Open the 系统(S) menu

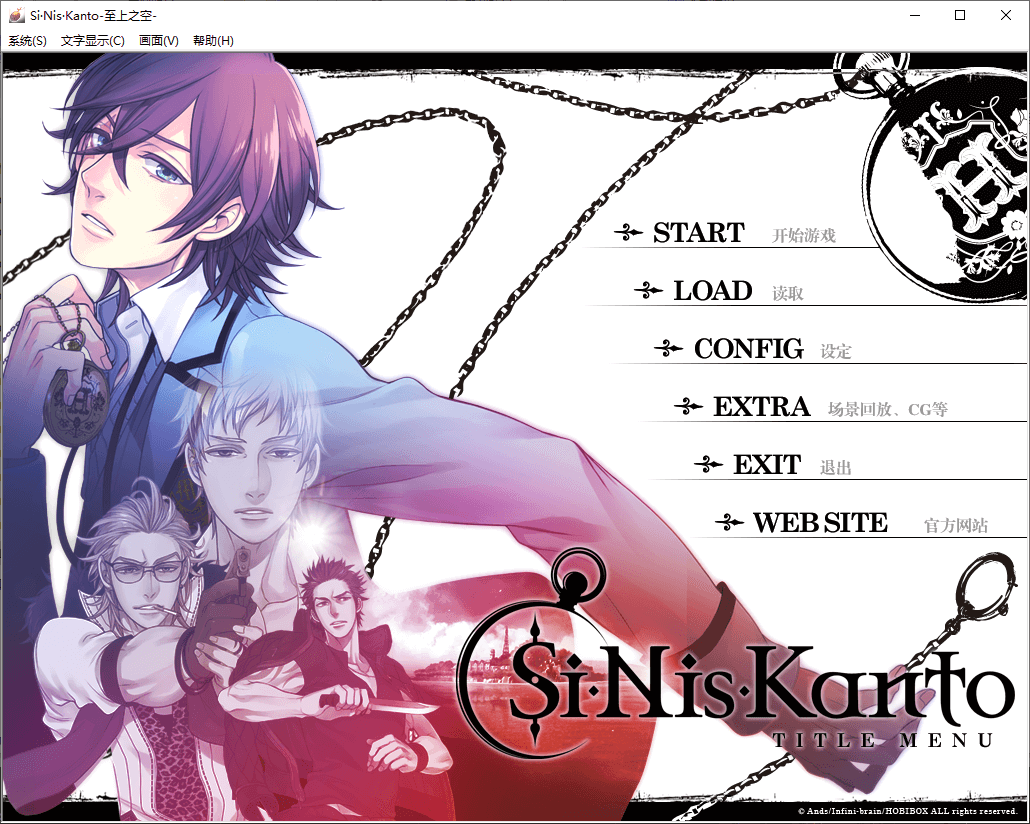(27, 41)
